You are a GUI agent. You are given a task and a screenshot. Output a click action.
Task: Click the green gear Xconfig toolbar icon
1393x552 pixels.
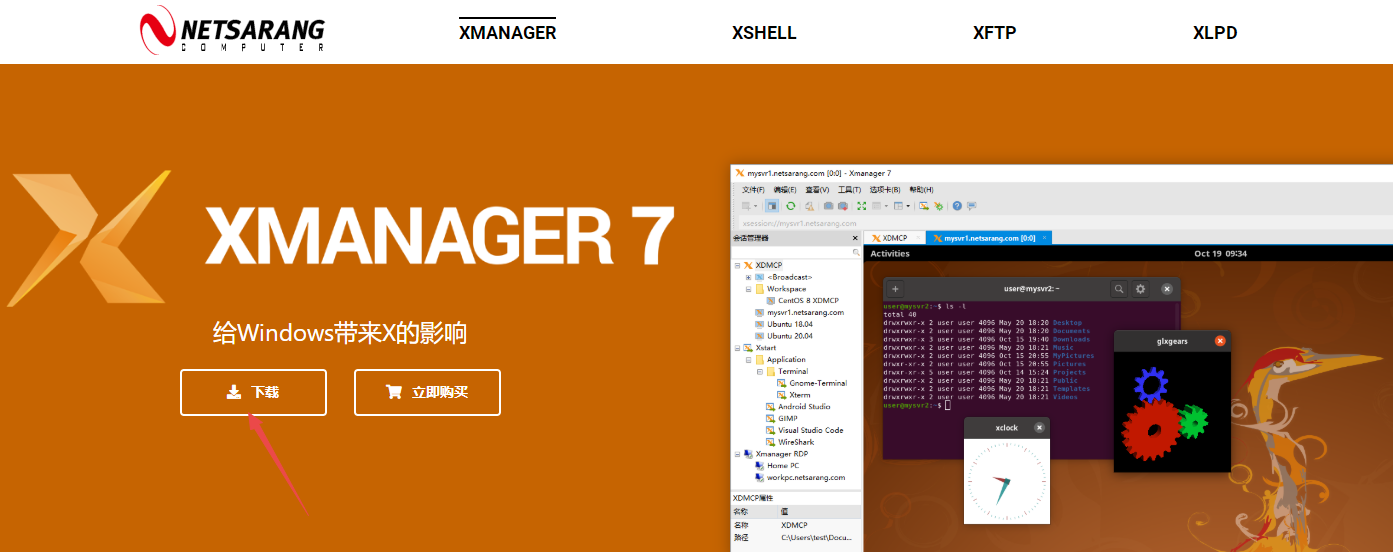click(x=939, y=206)
